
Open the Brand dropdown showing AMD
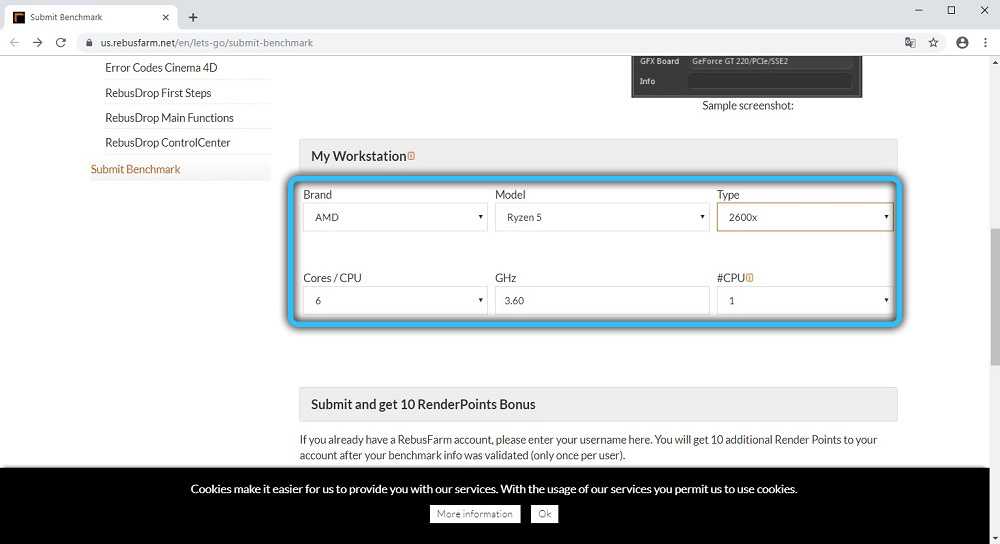pos(395,217)
